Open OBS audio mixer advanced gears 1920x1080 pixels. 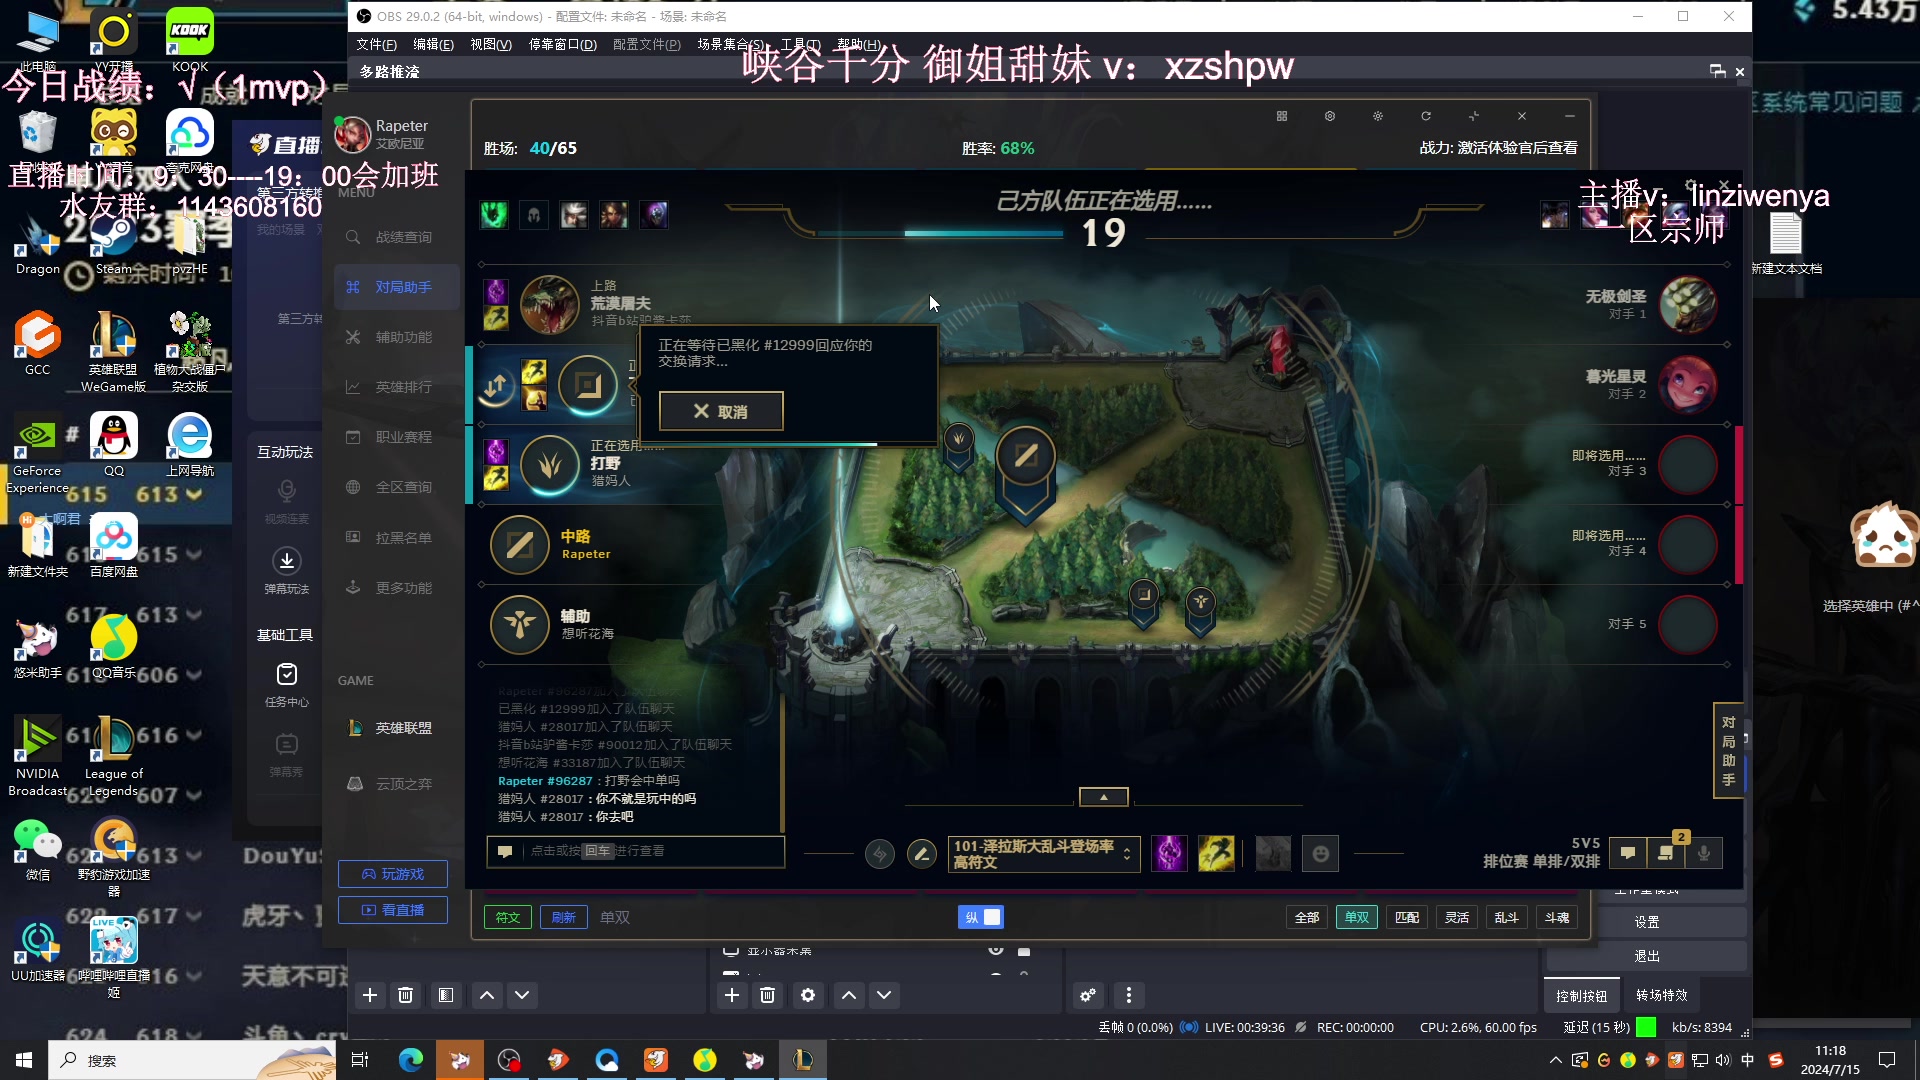(1088, 995)
